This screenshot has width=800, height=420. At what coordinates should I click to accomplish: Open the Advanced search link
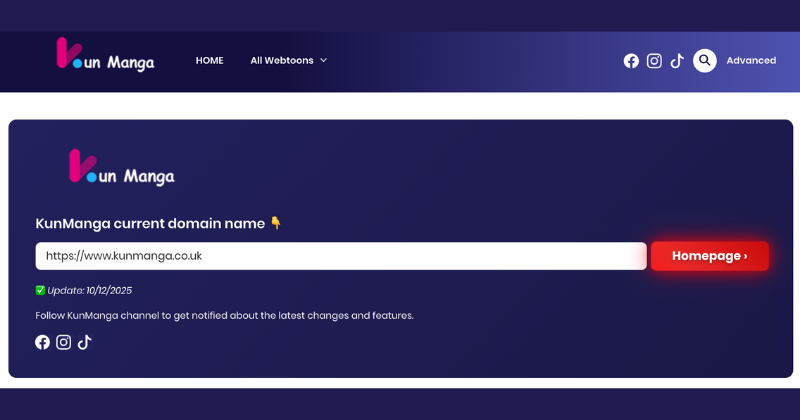click(x=751, y=61)
